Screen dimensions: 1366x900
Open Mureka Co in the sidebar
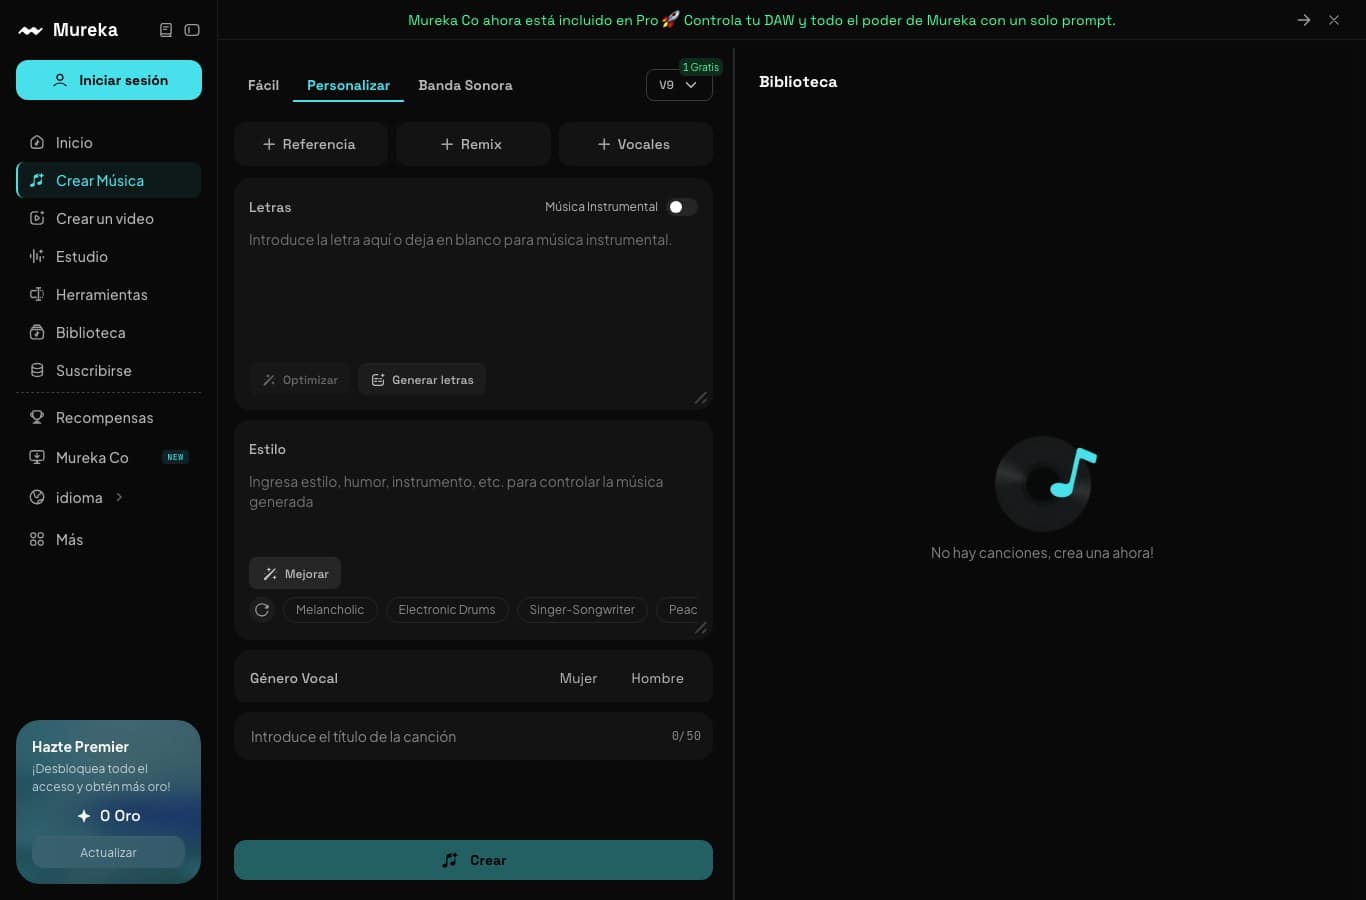109,458
